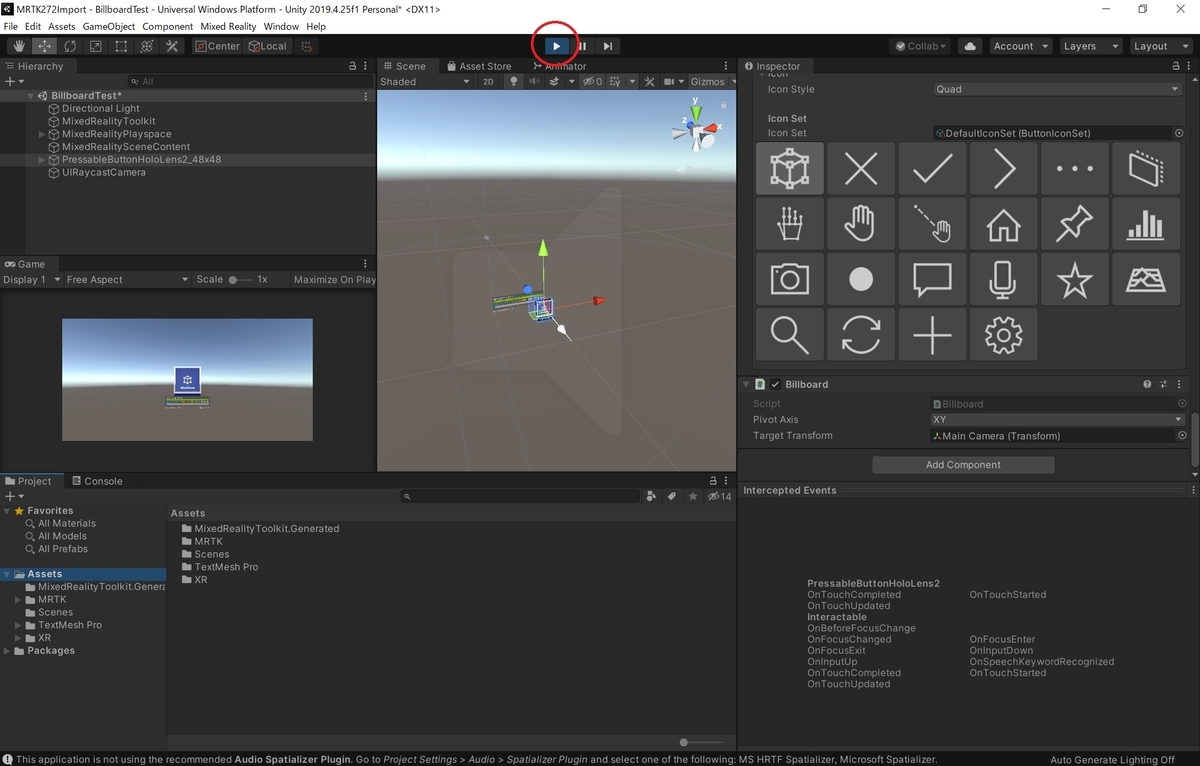Open the Free Aspect dropdown

[127, 280]
